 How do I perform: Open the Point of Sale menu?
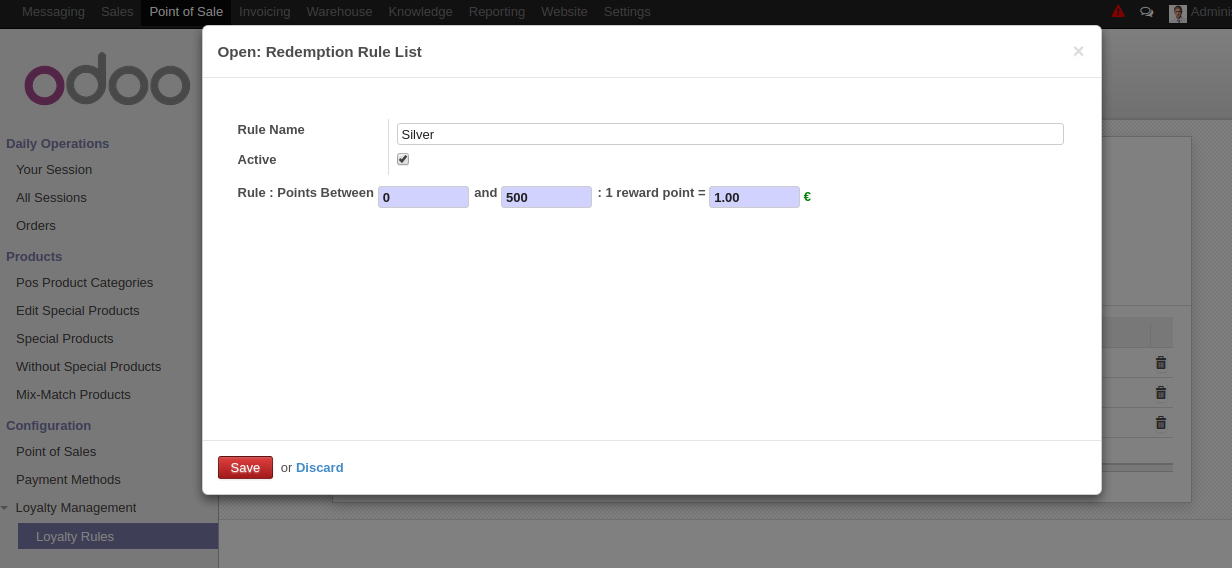pos(186,12)
